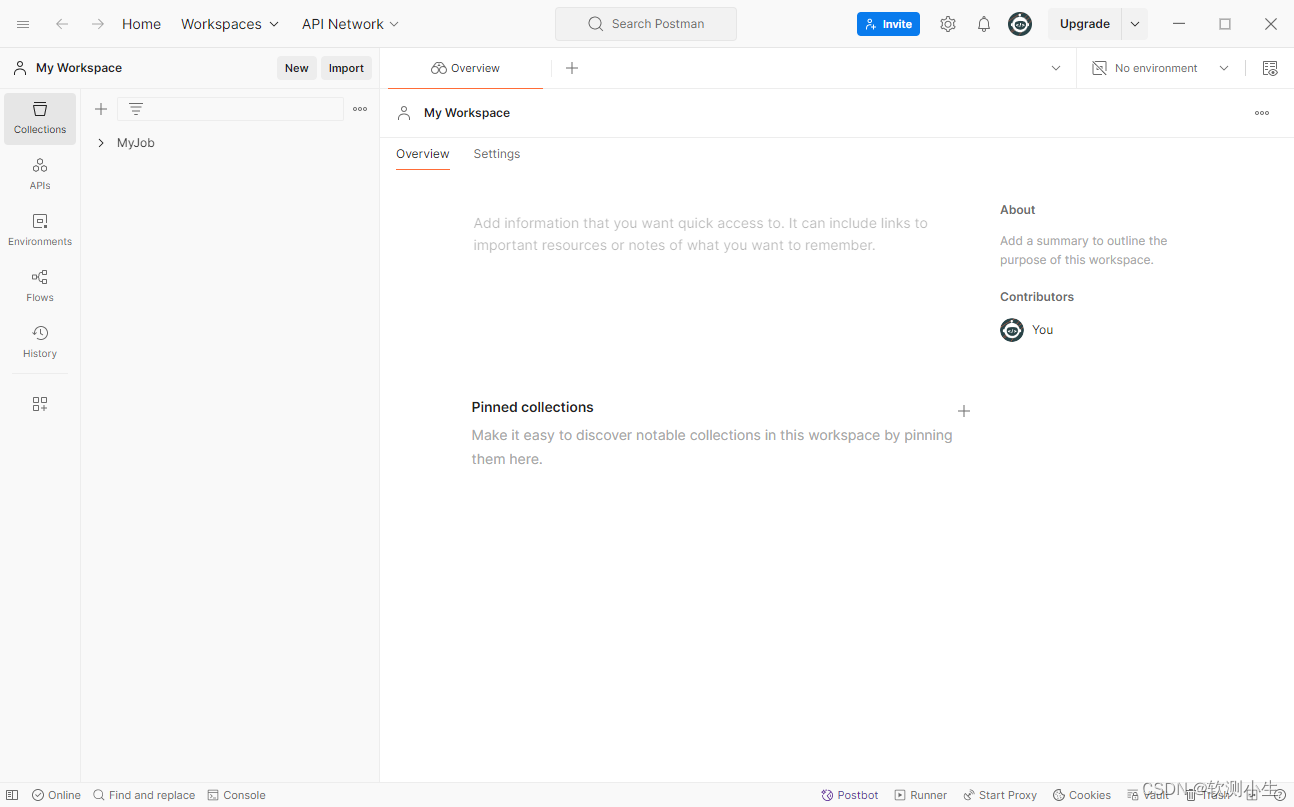Open the tab list chevron dropdown

[1056, 68]
